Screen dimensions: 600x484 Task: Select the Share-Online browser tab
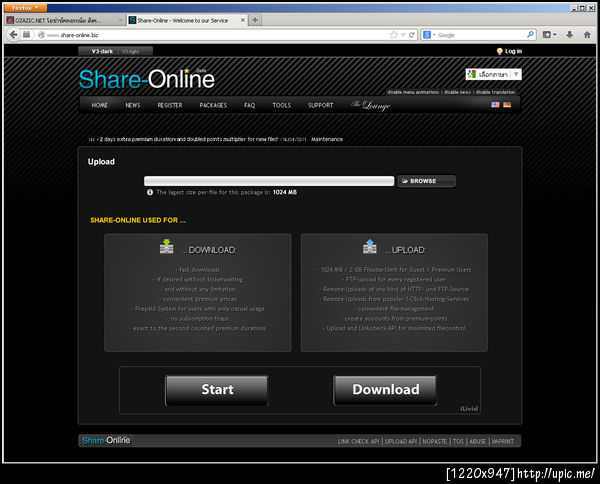(187, 20)
